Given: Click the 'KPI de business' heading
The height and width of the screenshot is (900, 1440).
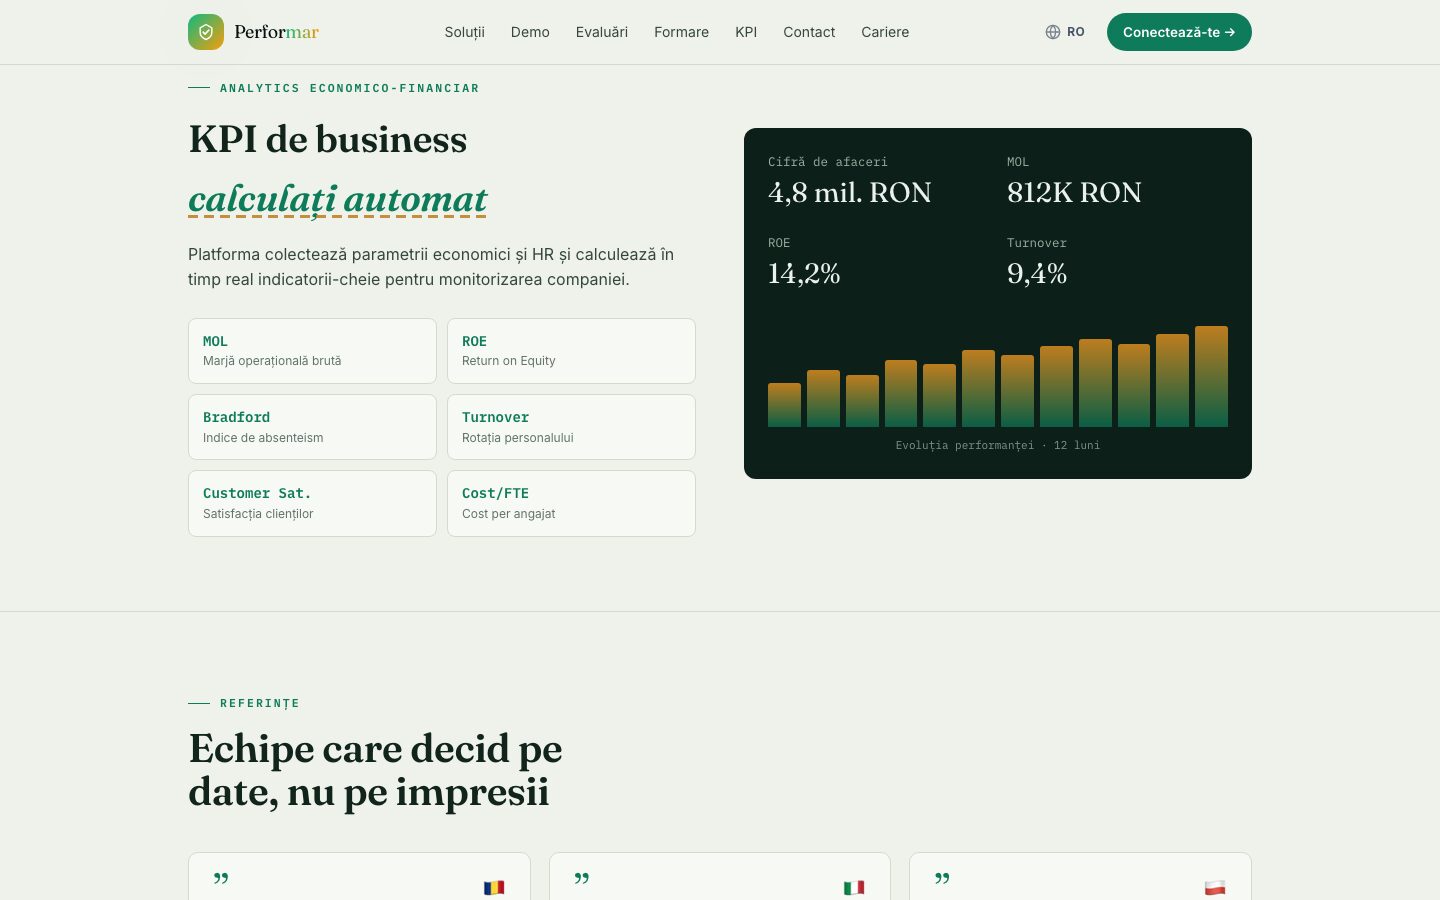Looking at the screenshot, I should point(328,139).
